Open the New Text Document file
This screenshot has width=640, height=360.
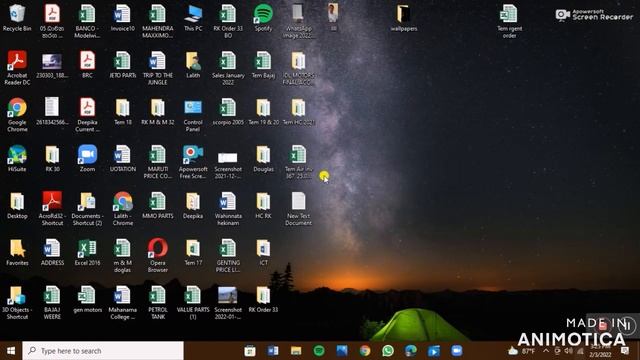[298, 209]
